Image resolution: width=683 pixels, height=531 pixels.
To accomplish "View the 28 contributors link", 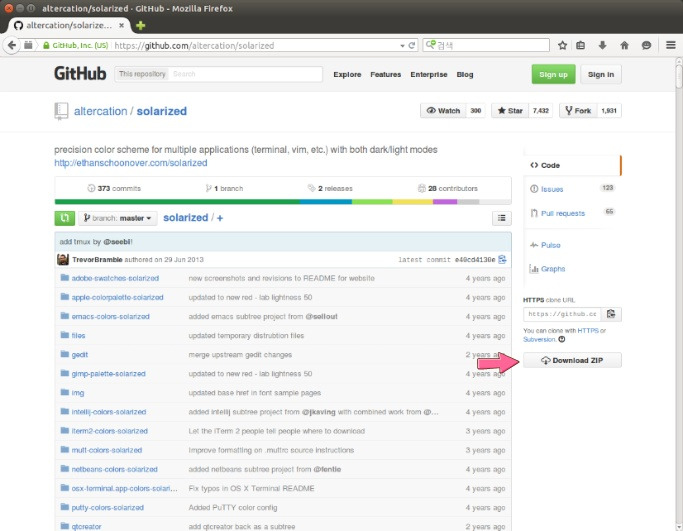I will pyautogui.click(x=448, y=189).
